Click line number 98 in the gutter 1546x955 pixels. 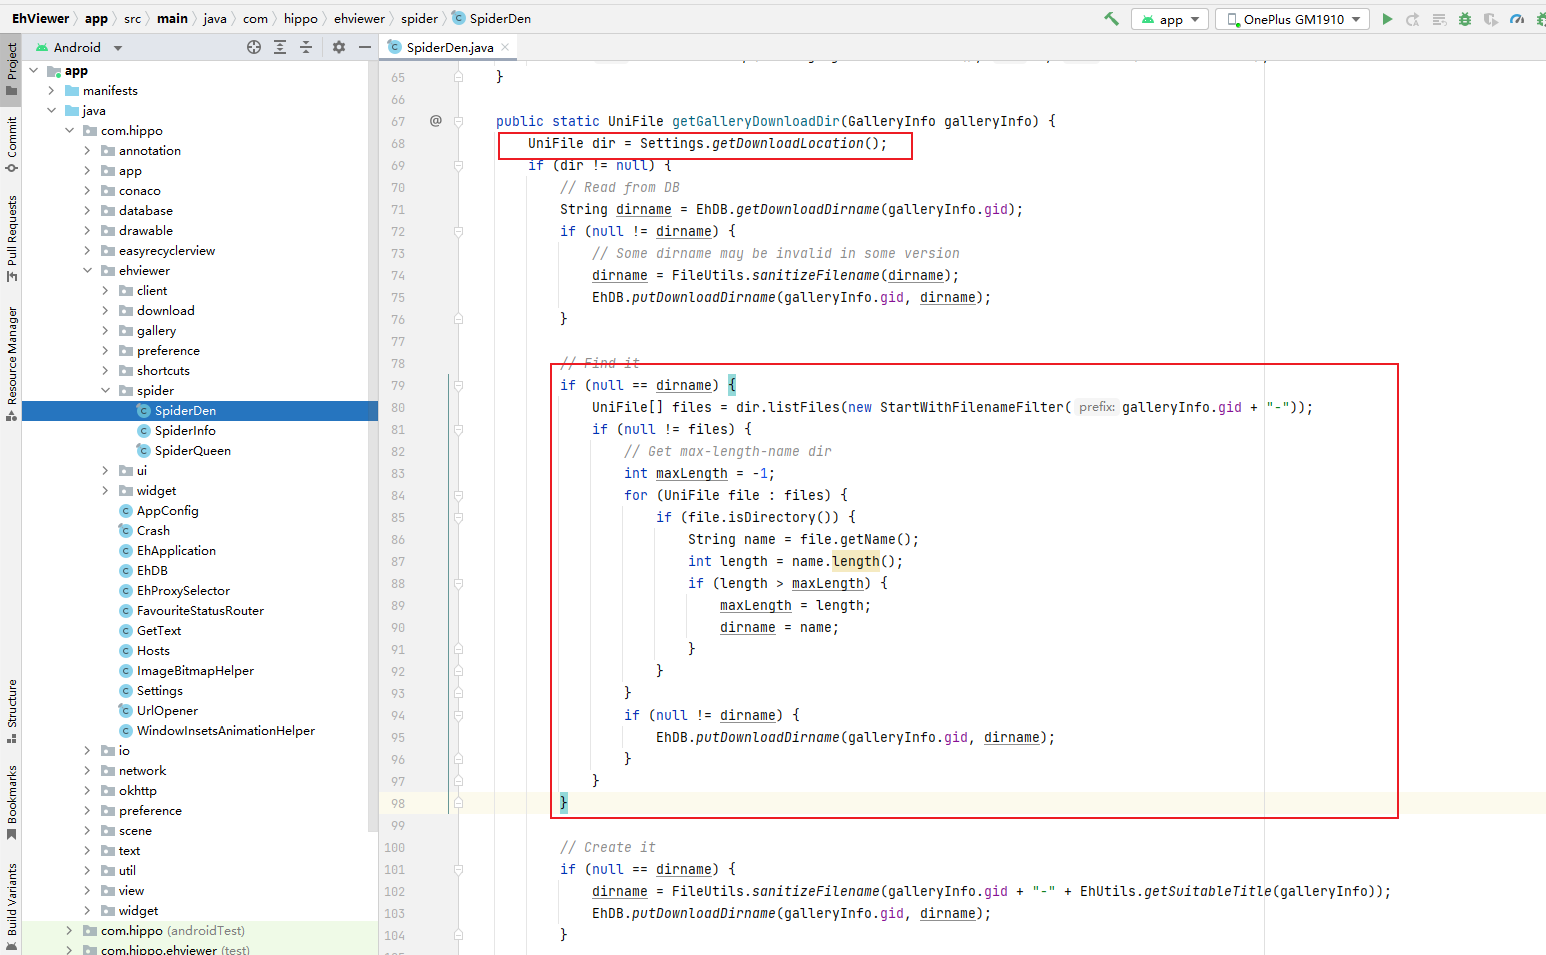[x=398, y=803]
